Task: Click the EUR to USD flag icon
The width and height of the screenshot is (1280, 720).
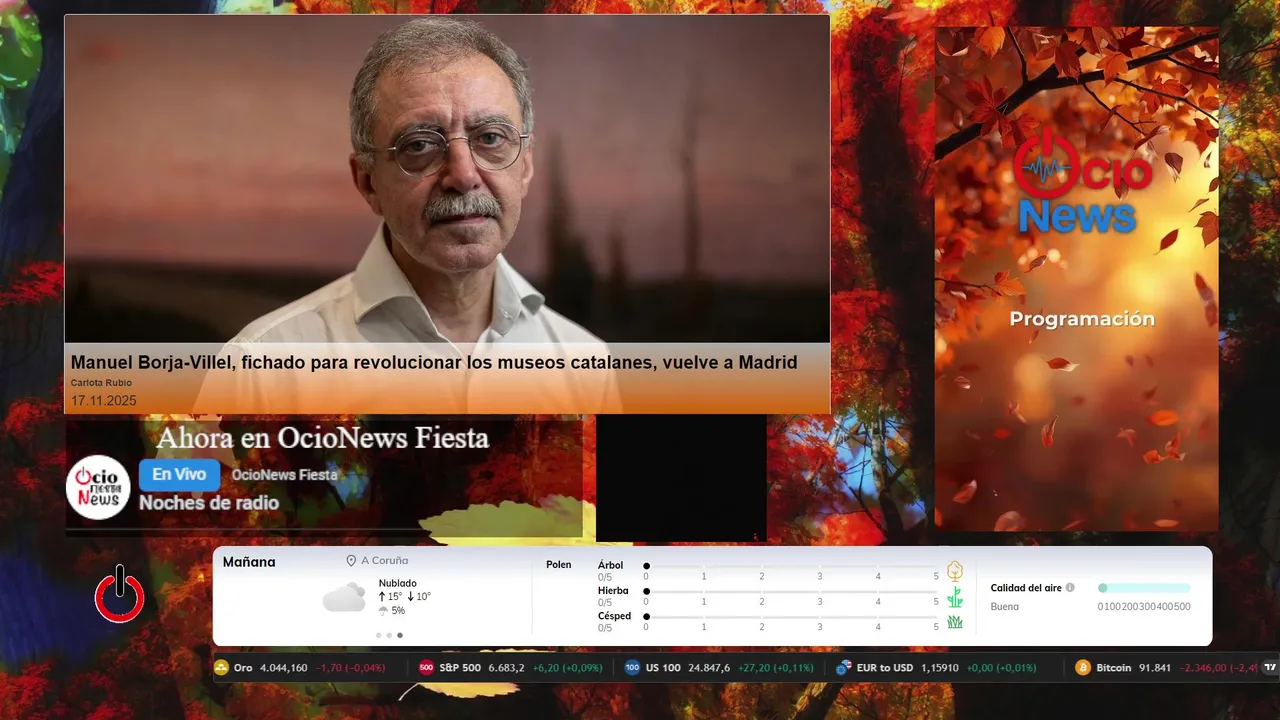Action: point(843,667)
